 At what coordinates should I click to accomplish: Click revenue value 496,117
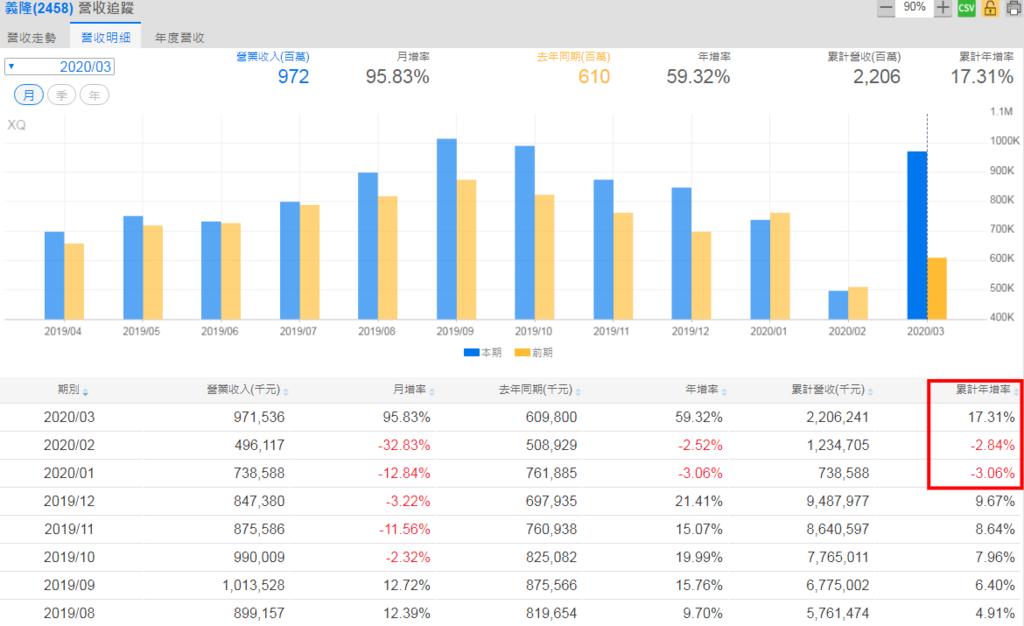[259, 445]
